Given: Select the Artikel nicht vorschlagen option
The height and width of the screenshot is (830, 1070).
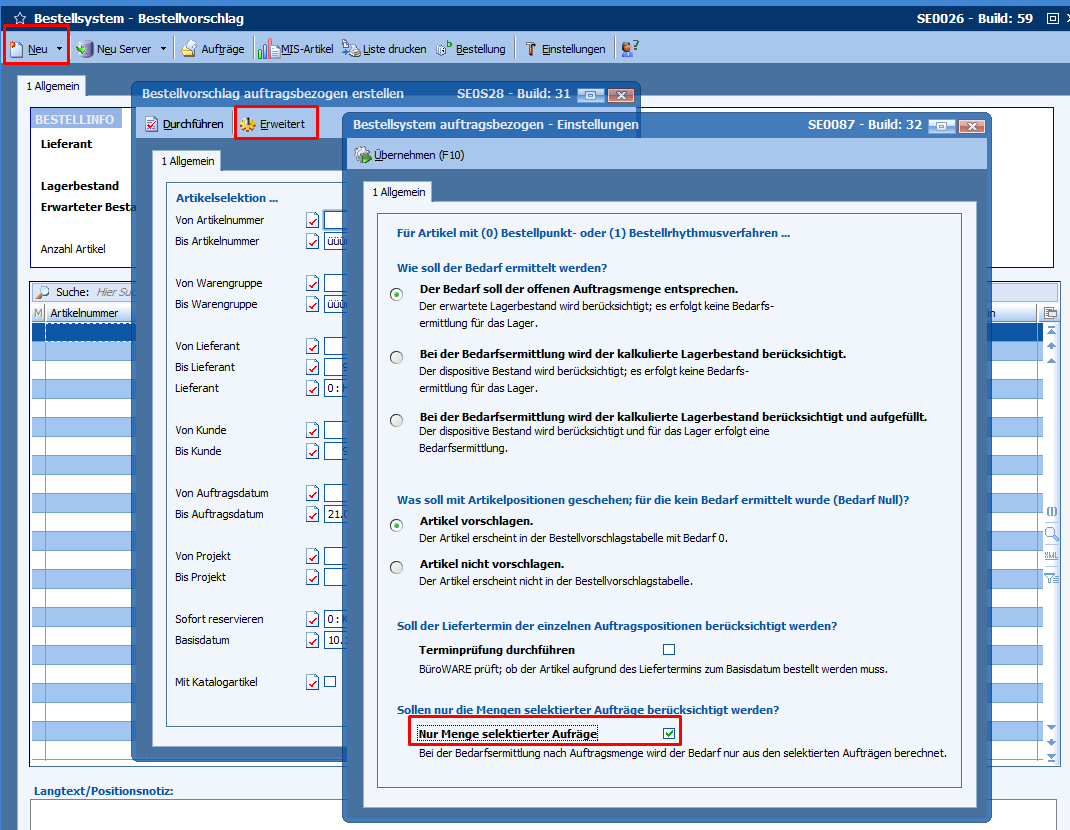Looking at the screenshot, I should [397, 567].
